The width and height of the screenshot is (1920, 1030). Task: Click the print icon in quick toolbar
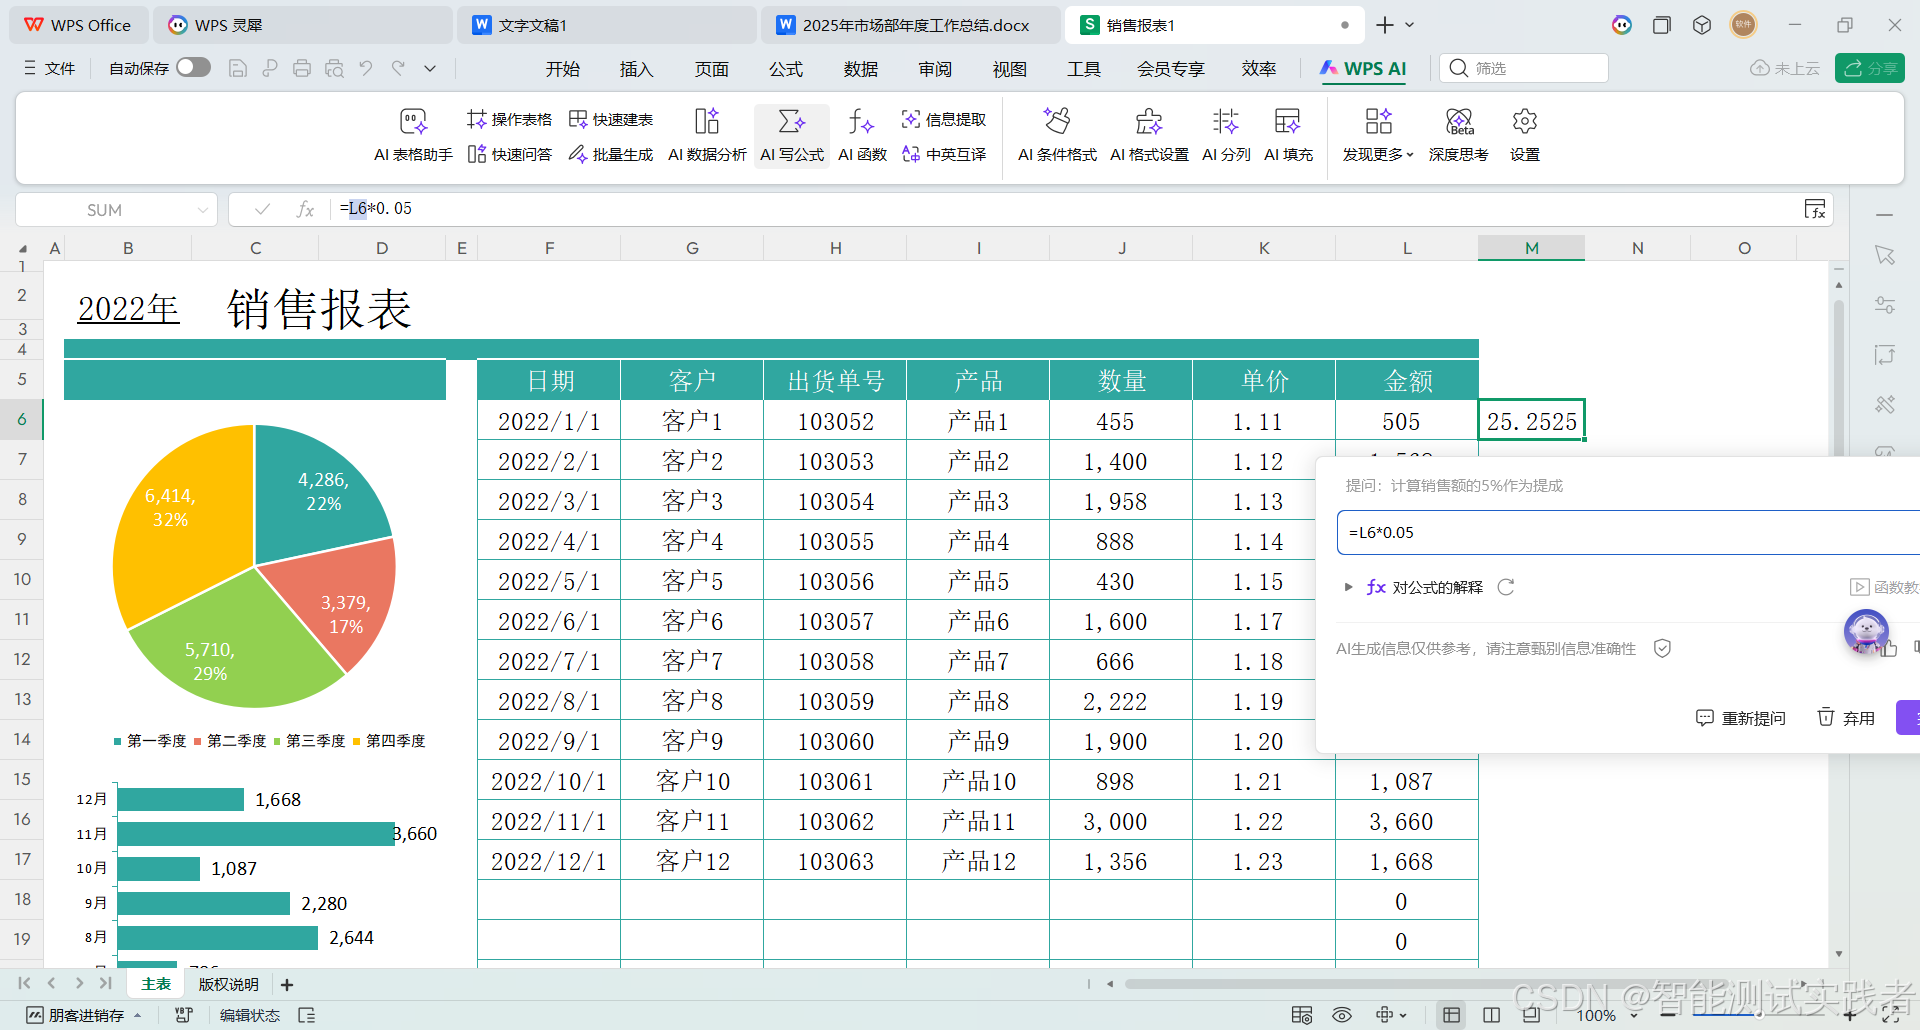pyautogui.click(x=302, y=68)
